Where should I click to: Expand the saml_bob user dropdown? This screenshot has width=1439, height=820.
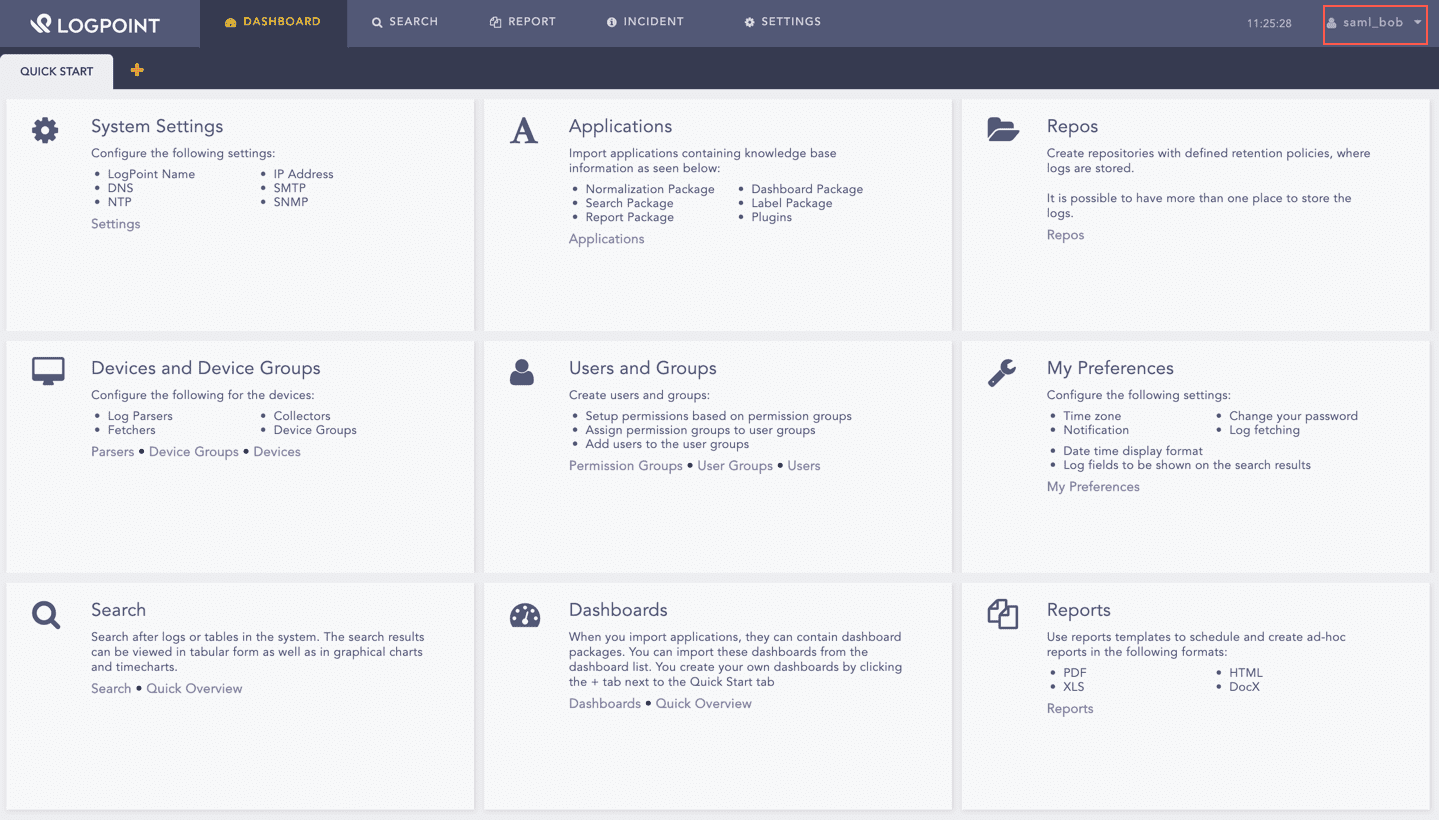point(1375,23)
